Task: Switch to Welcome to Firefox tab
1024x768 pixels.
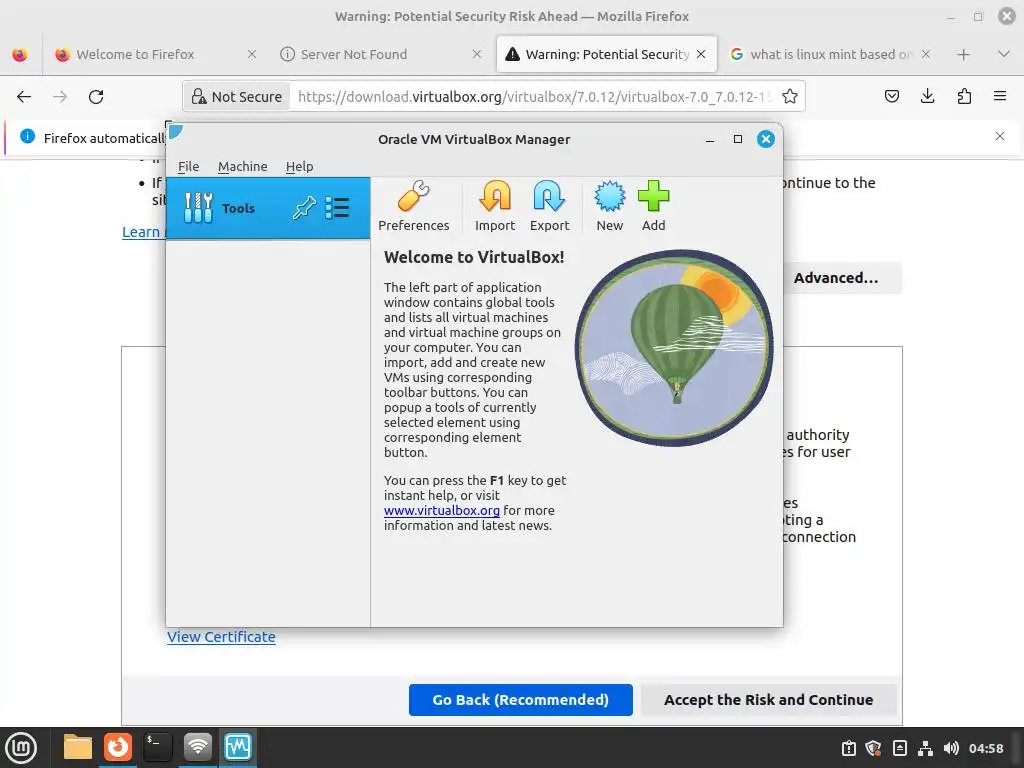Action: pos(135,54)
